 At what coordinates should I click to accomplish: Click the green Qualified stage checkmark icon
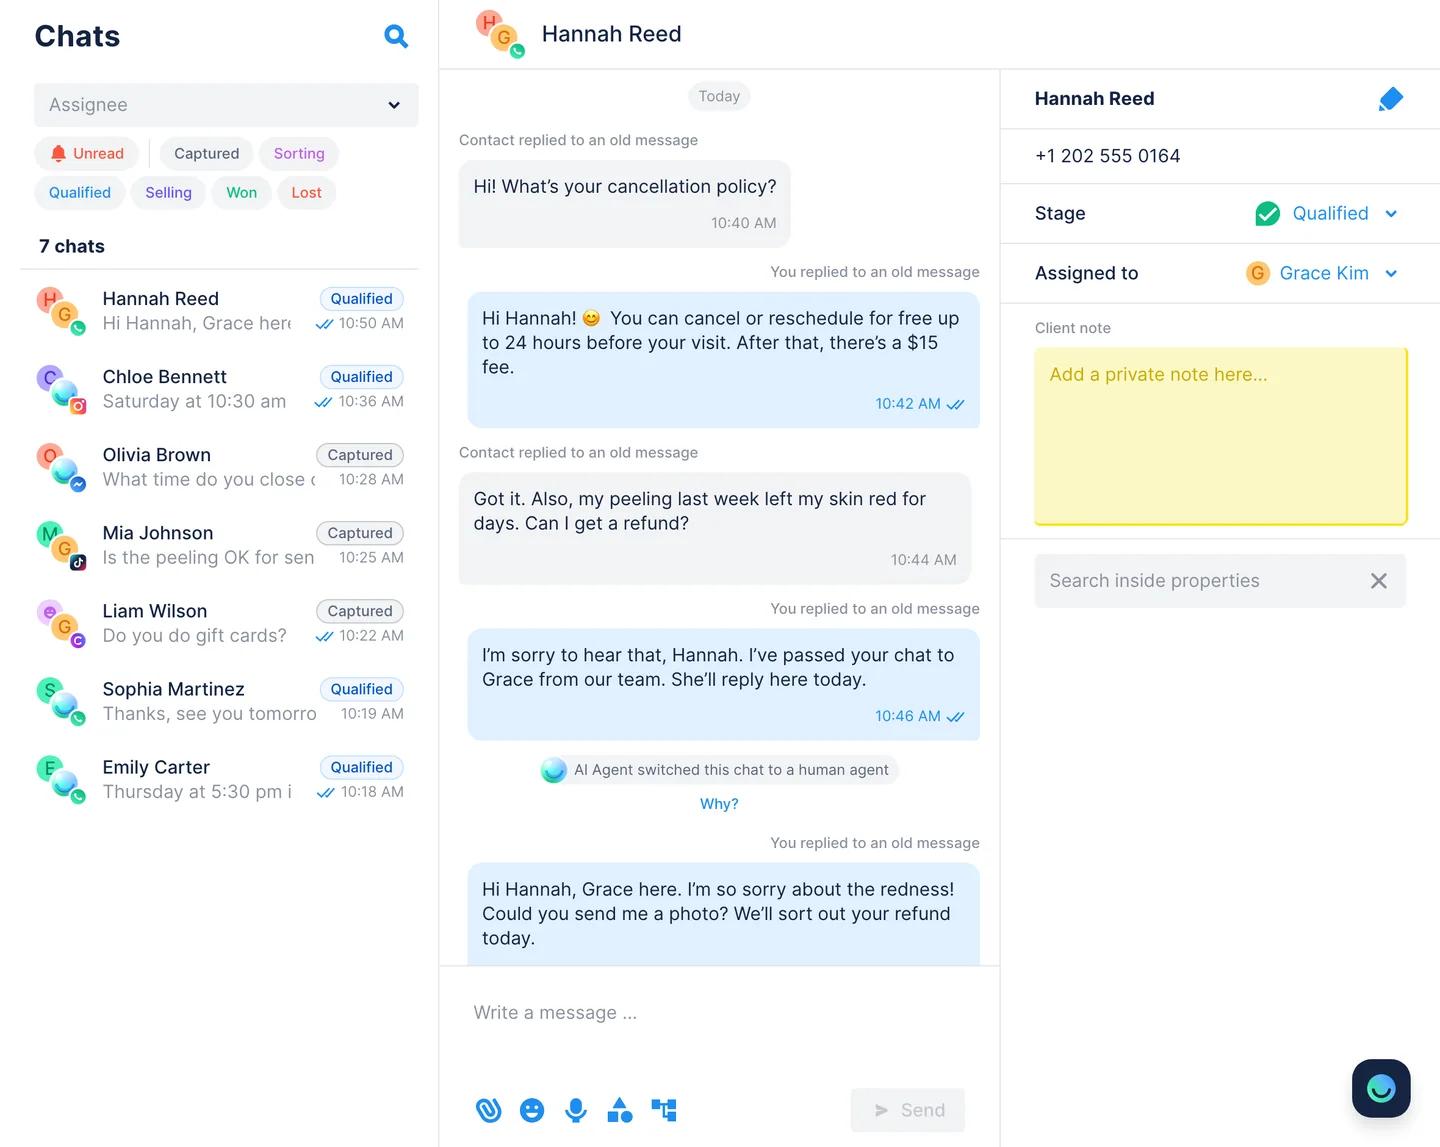tap(1267, 214)
